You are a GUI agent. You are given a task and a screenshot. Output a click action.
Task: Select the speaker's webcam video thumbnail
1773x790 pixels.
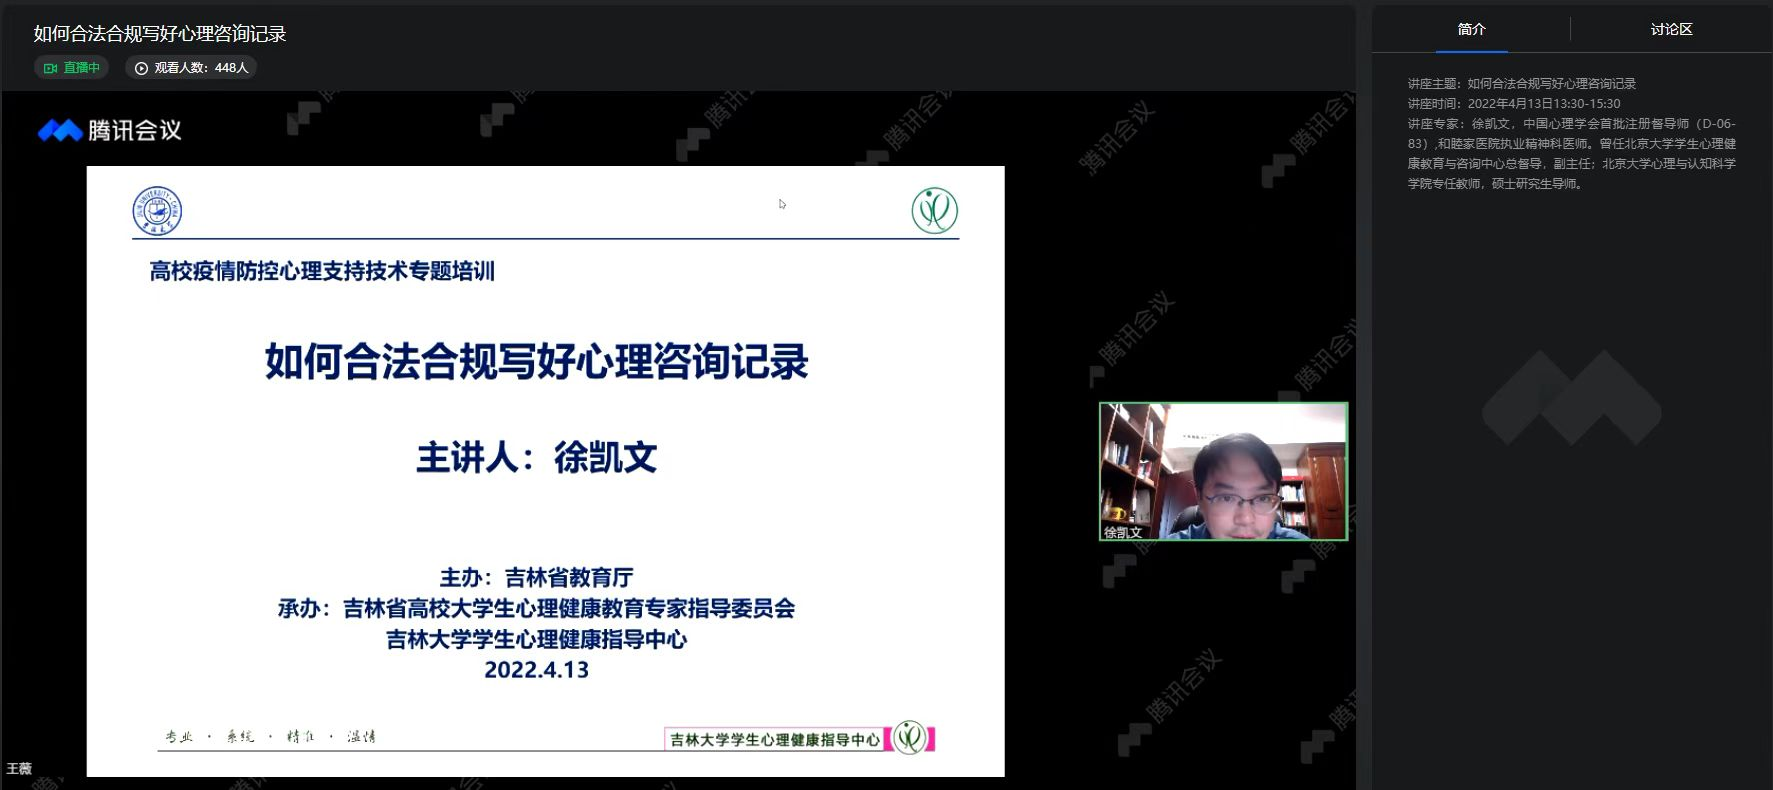pos(1223,470)
